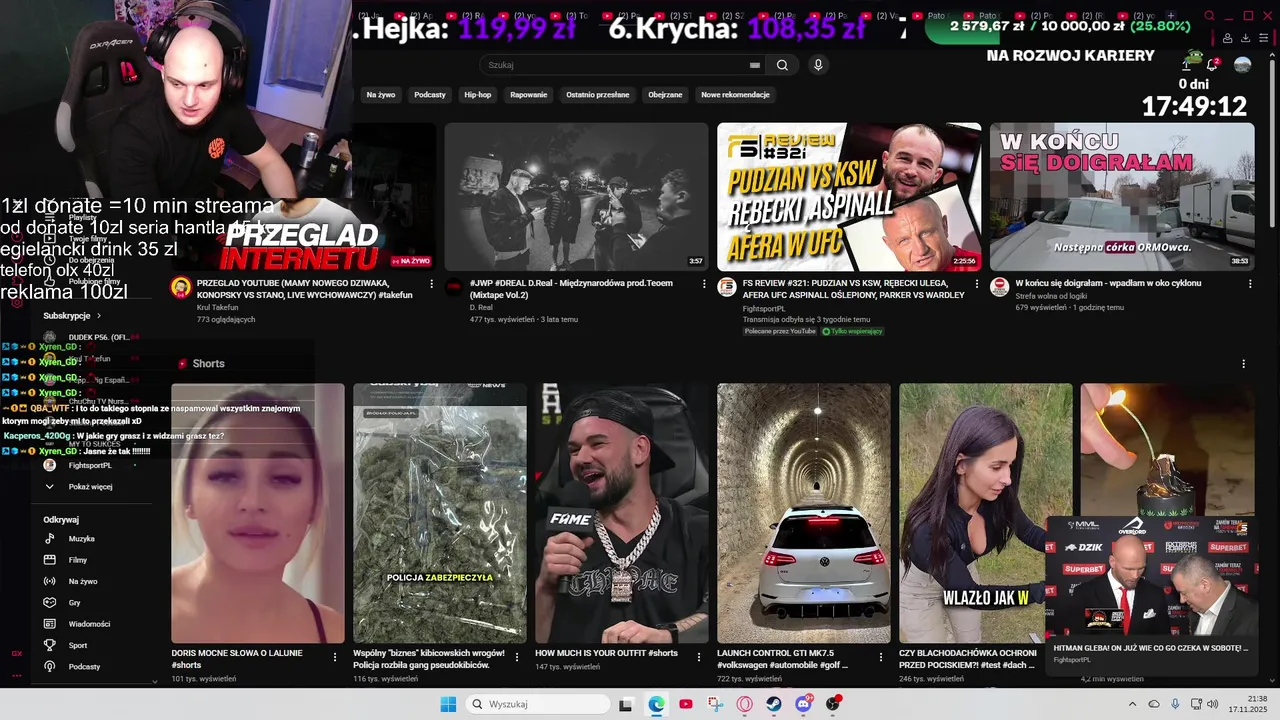Open Na żywo in the Odkrywaj sidebar
The height and width of the screenshot is (720, 1280).
[x=82, y=581]
